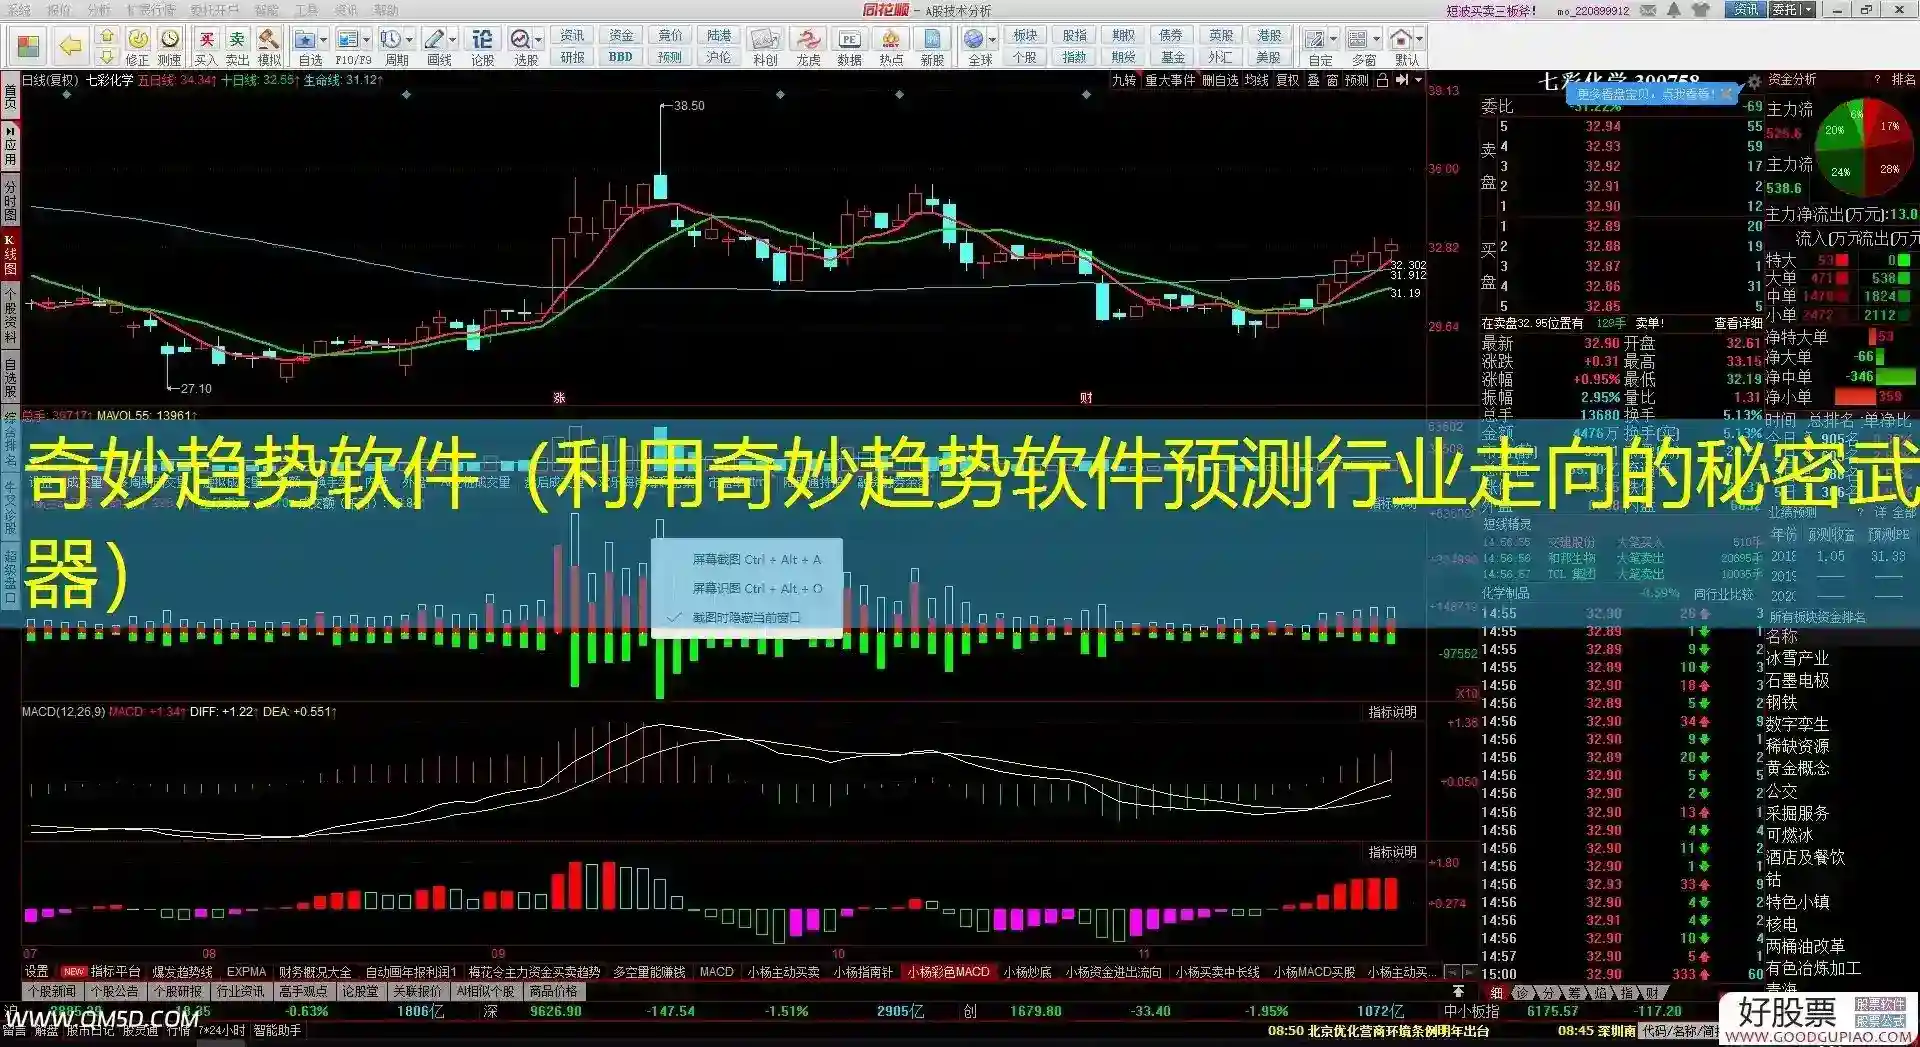
Task: Click the 板块 sector button
Action: pos(1025,35)
